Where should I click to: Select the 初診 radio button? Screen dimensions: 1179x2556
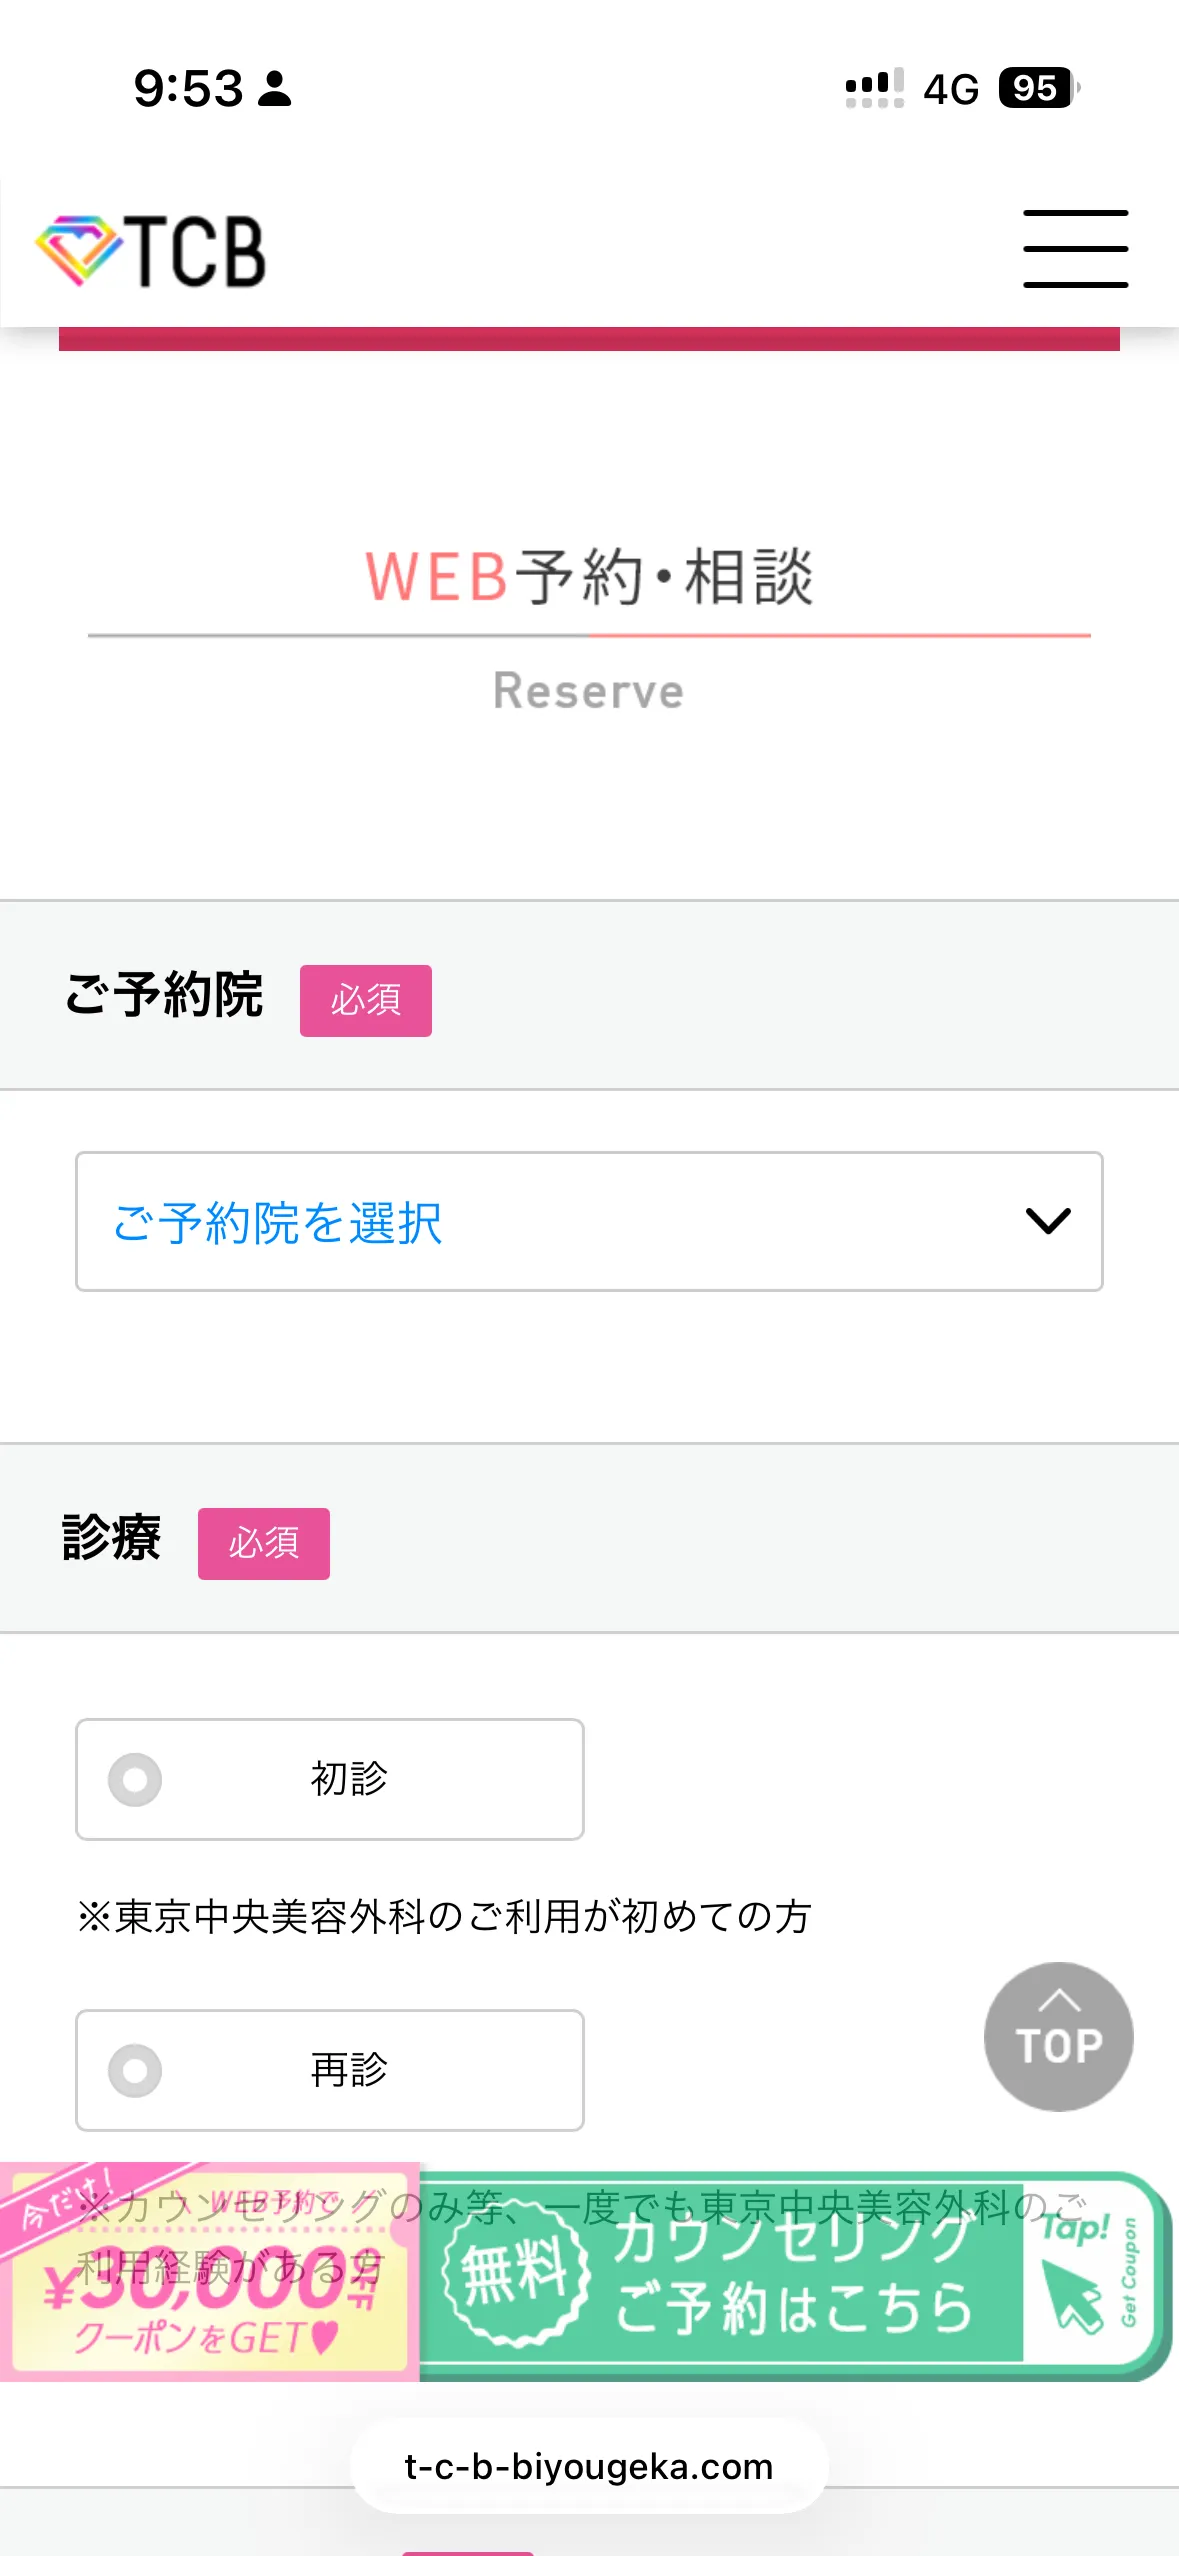tap(135, 1780)
